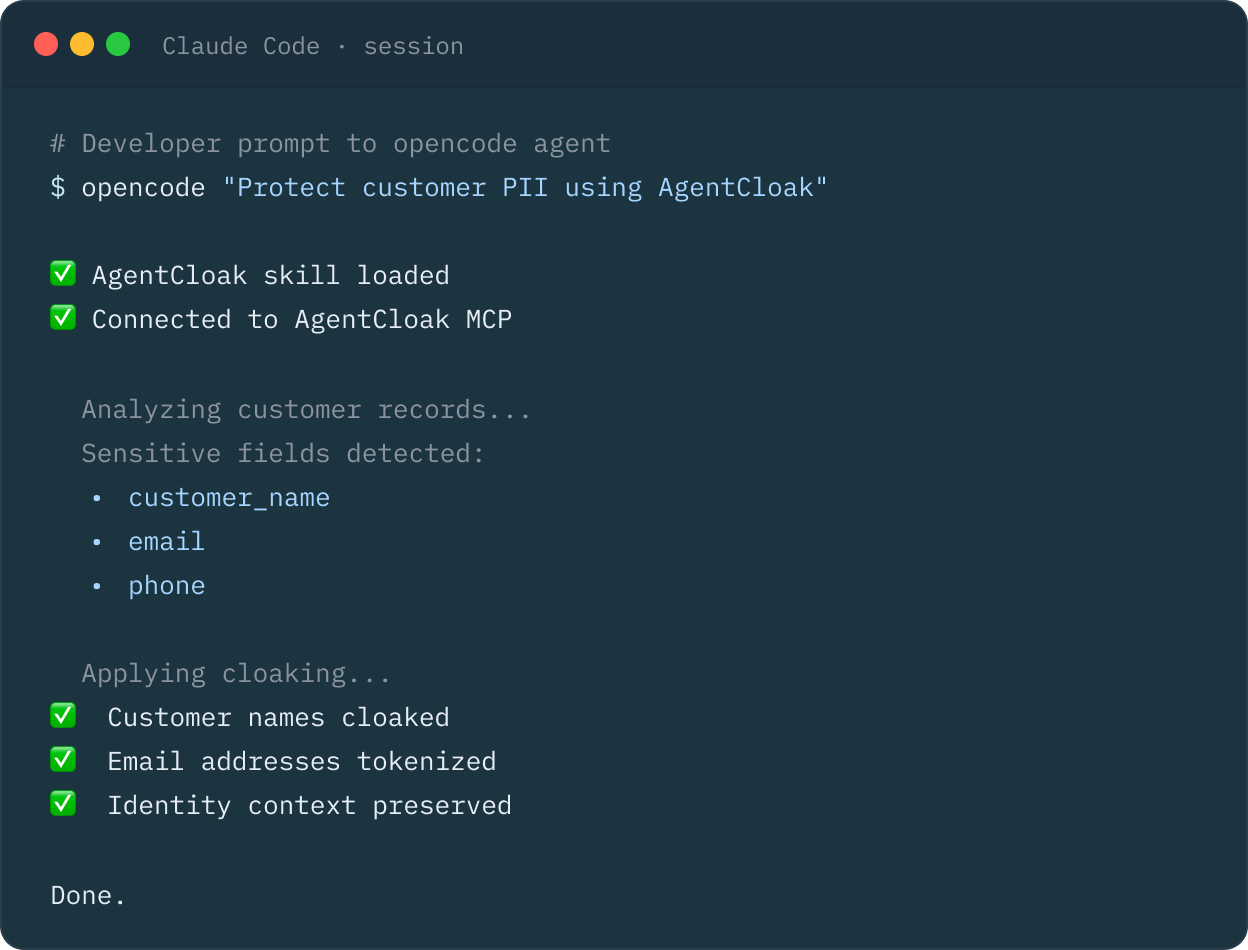Click the check icon beside Connected to AgentCloak MCP
The image size is (1248, 950).
[63, 317]
